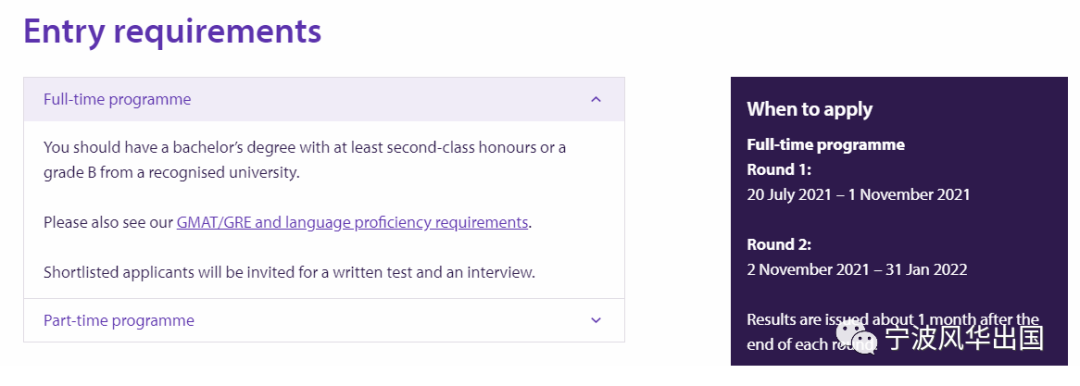Click the Full-time programme accordion title

(117, 99)
